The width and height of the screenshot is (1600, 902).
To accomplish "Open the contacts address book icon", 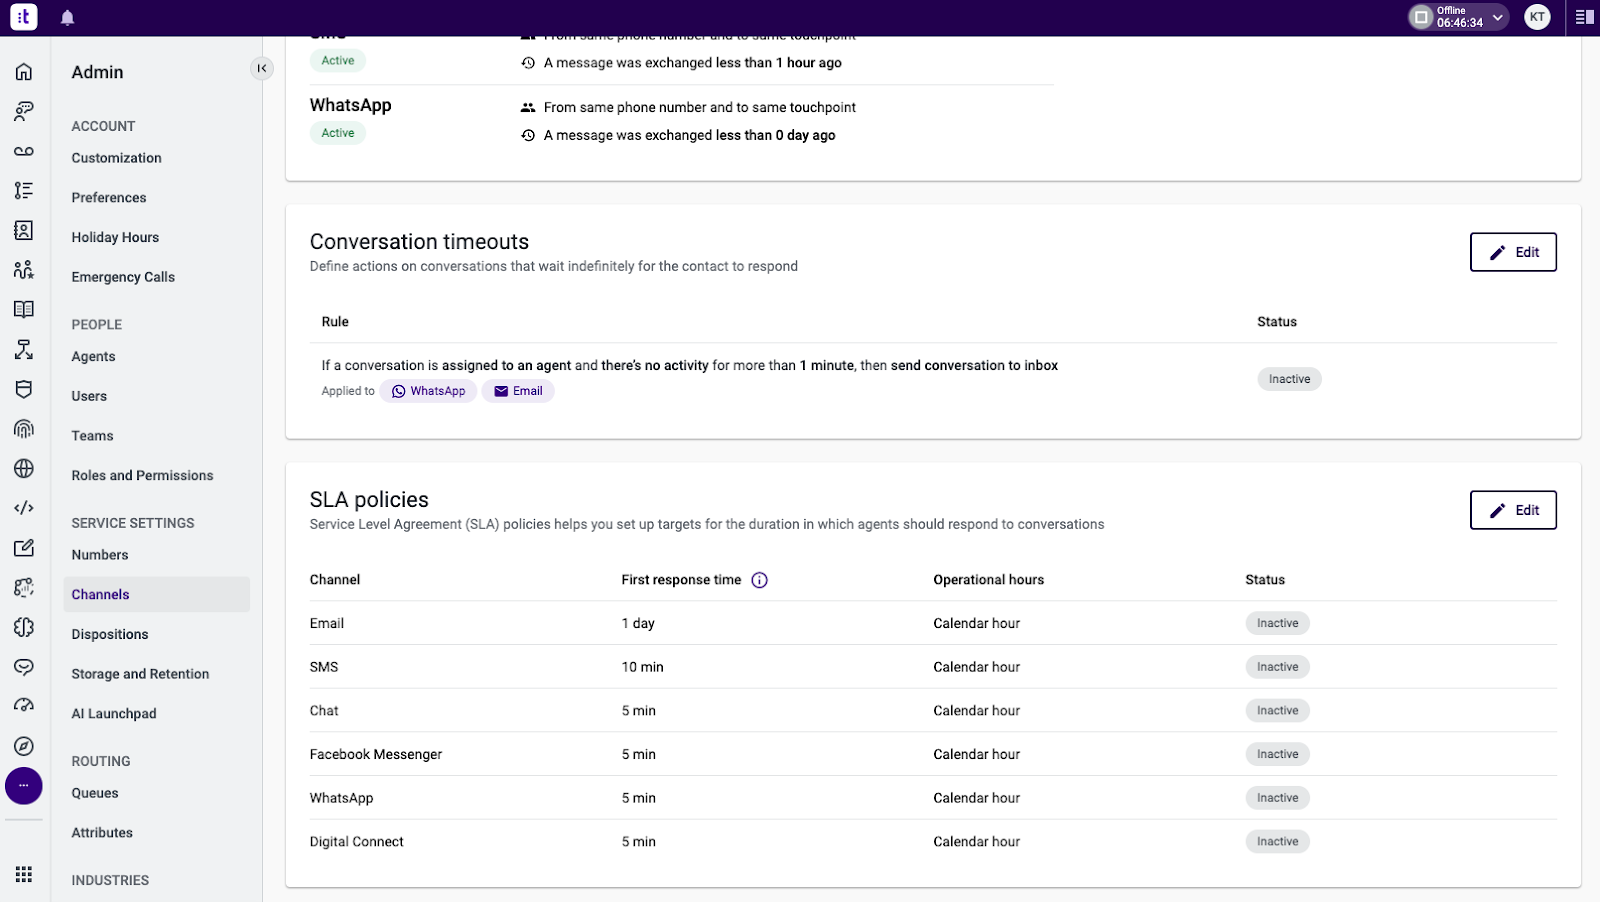I will pyautogui.click(x=24, y=230).
